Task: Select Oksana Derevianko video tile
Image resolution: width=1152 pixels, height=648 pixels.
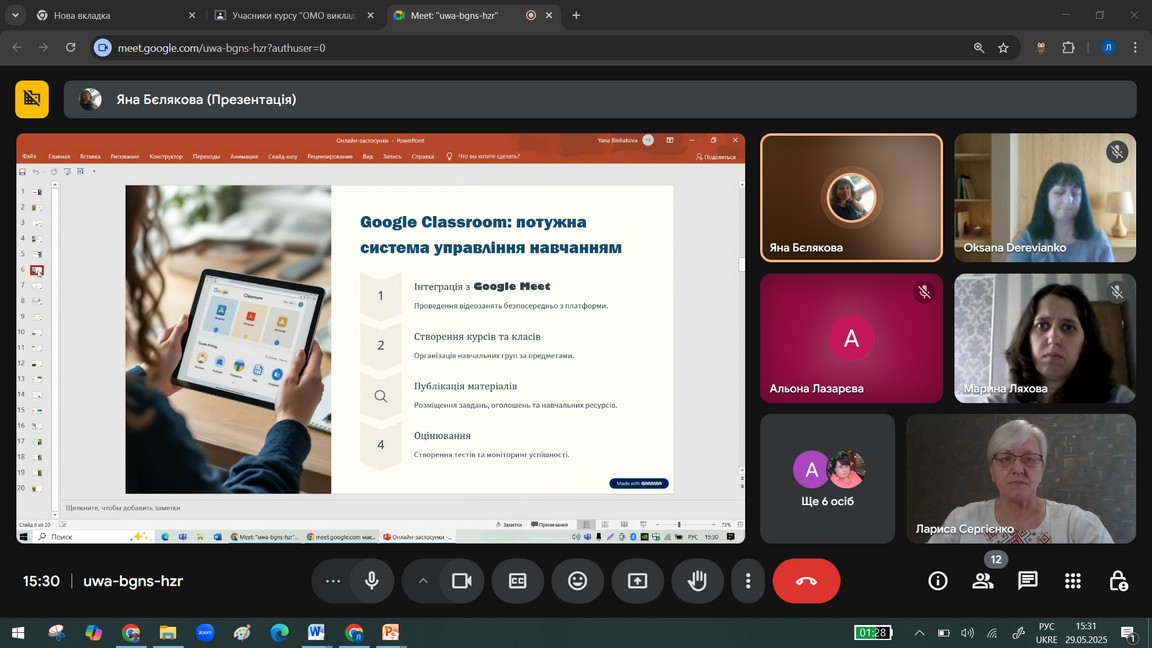Action: (x=1045, y=198)
